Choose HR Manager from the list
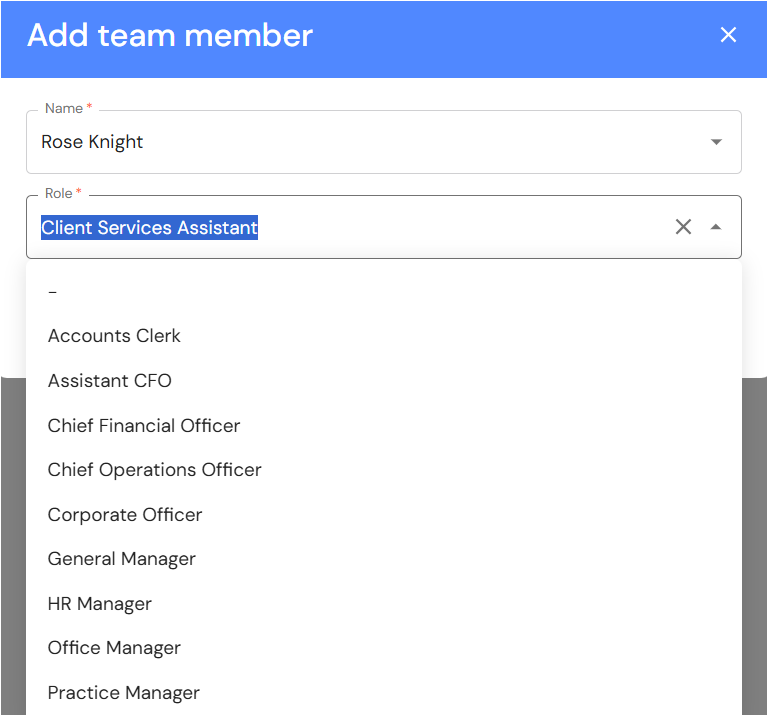 coord(100,604)
